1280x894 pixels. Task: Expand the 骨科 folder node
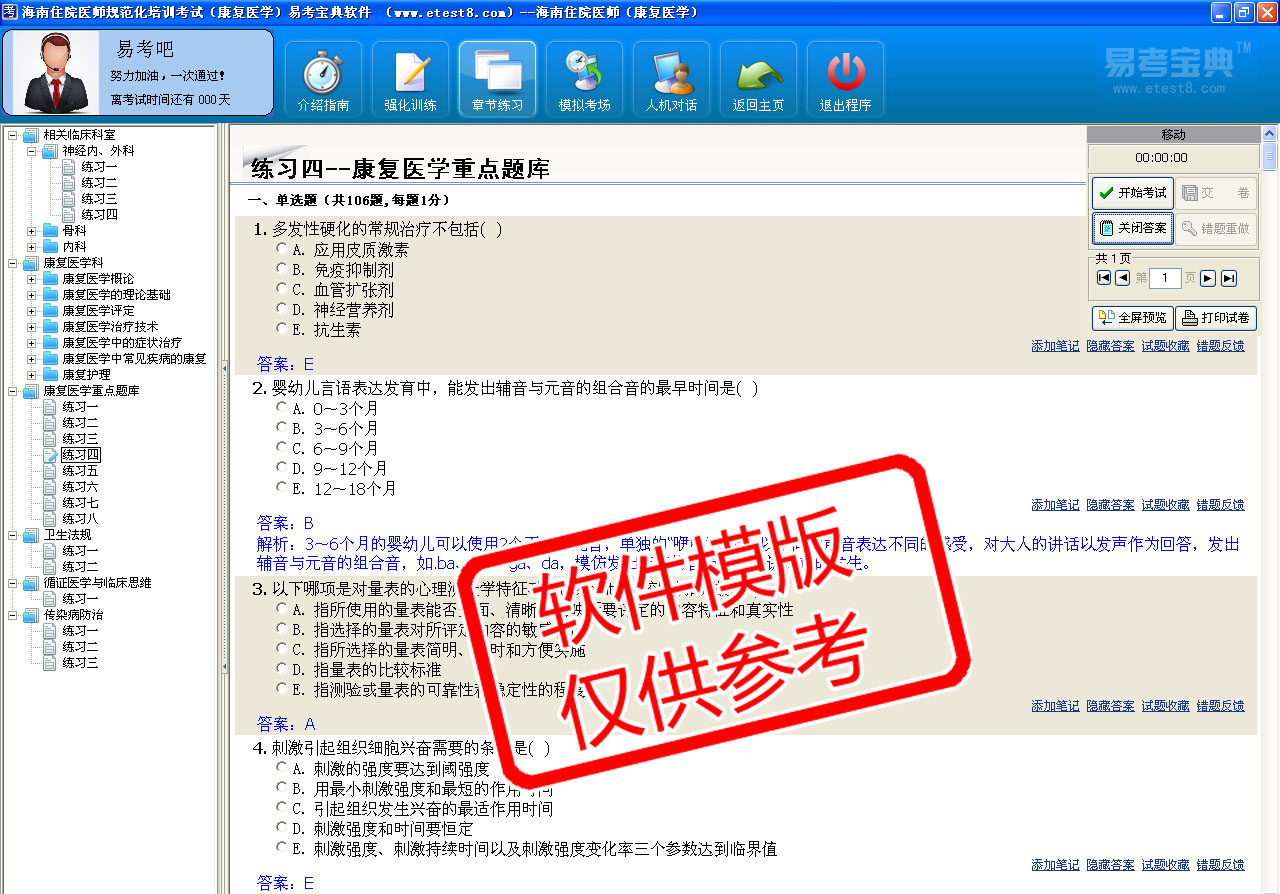click(32, 231)
